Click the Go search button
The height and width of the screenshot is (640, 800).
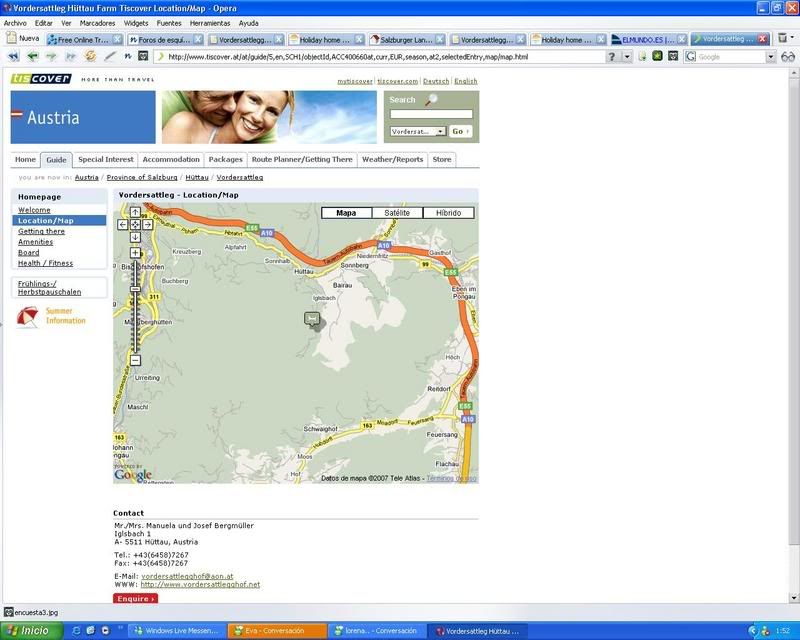(461, 131)
